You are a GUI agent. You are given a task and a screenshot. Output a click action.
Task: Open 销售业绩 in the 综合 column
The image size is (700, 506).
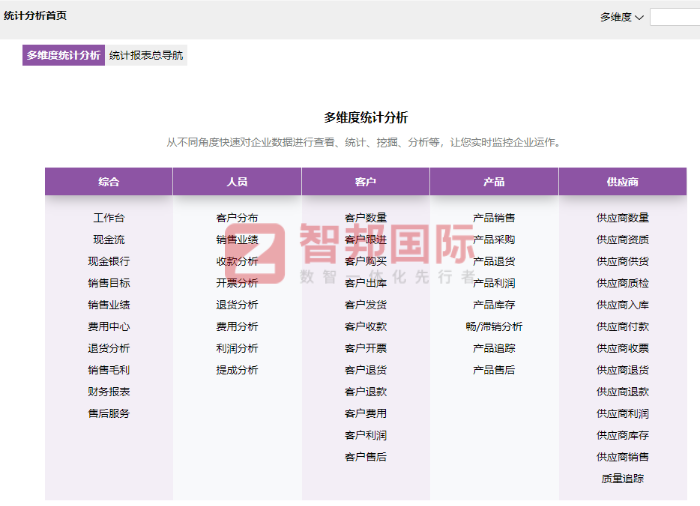108,305
